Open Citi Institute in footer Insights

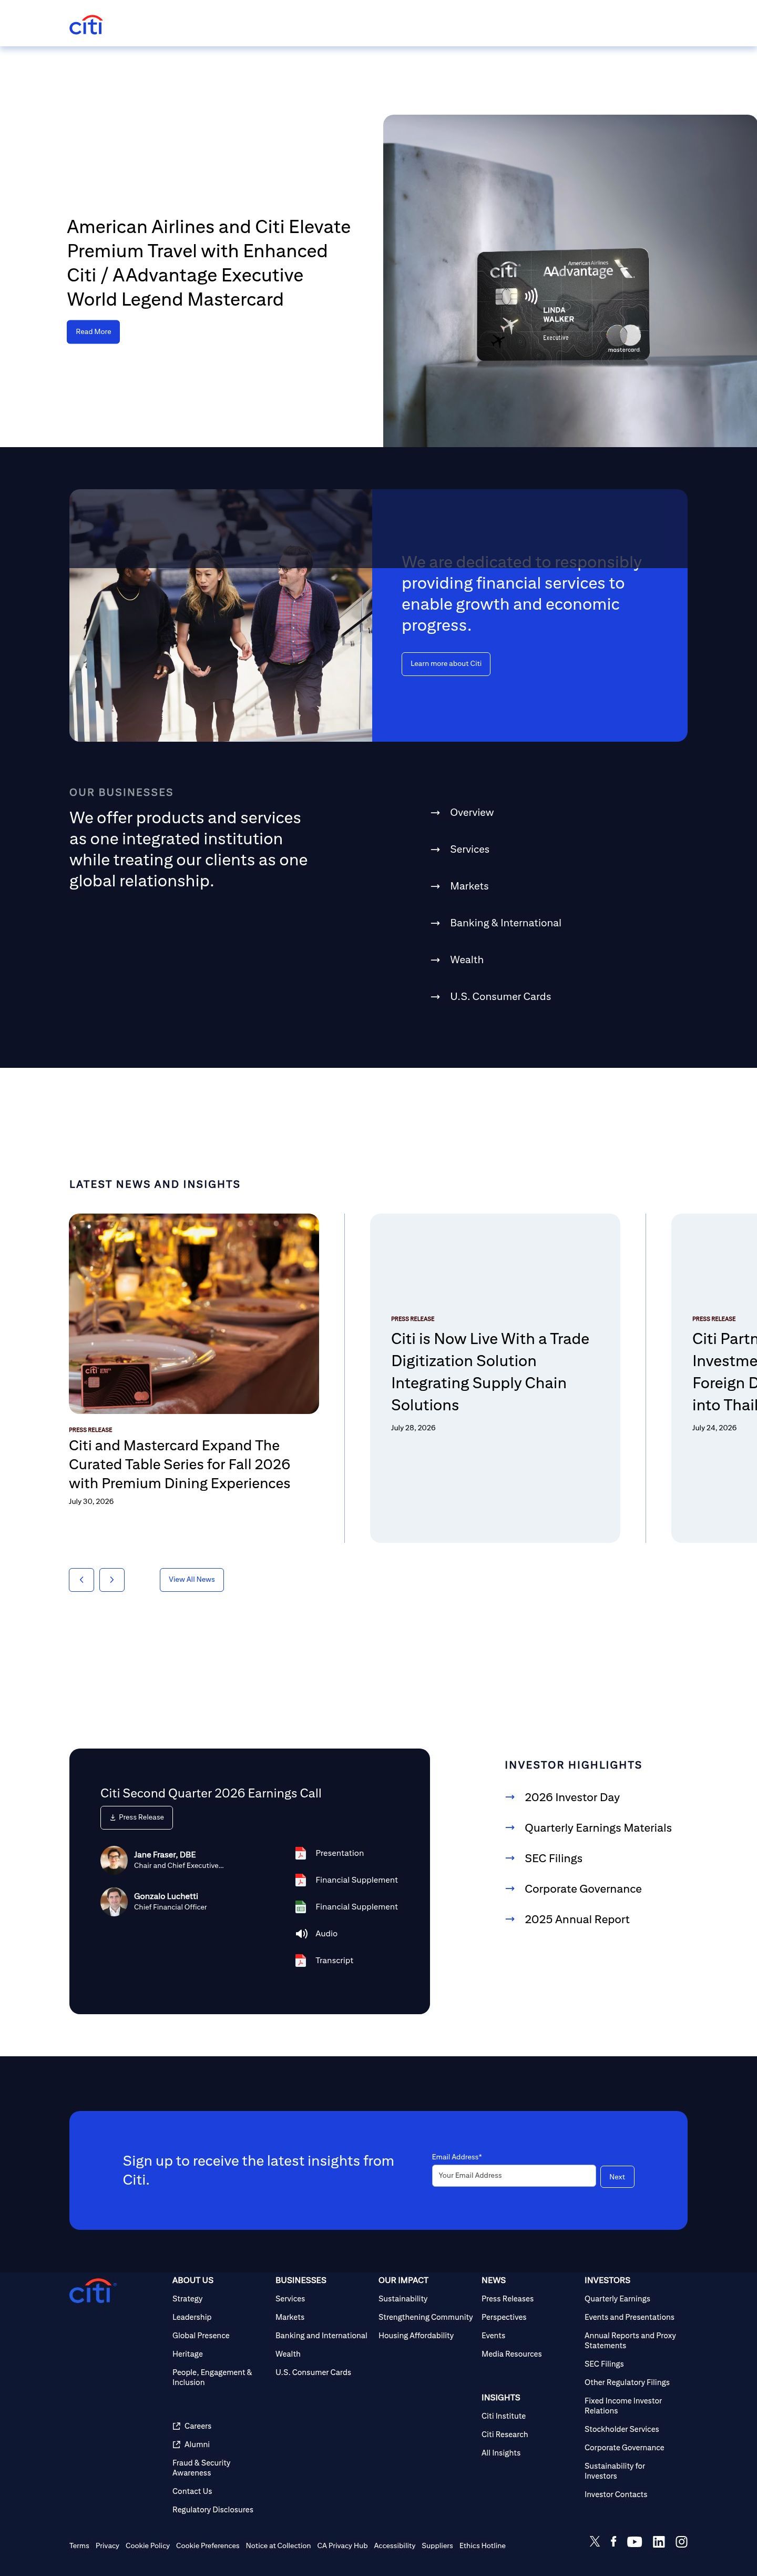click(503, 2416)
